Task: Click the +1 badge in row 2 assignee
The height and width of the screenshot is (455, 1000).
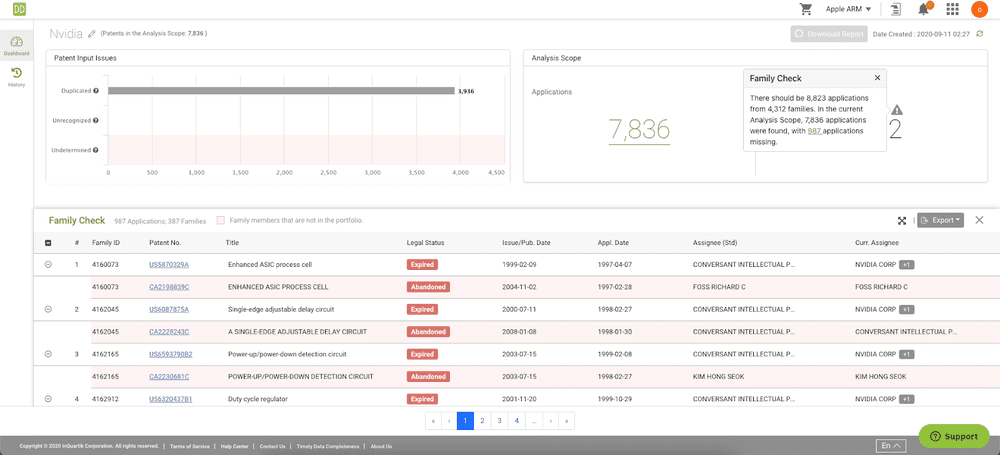Action: click(x=907, y=310)
